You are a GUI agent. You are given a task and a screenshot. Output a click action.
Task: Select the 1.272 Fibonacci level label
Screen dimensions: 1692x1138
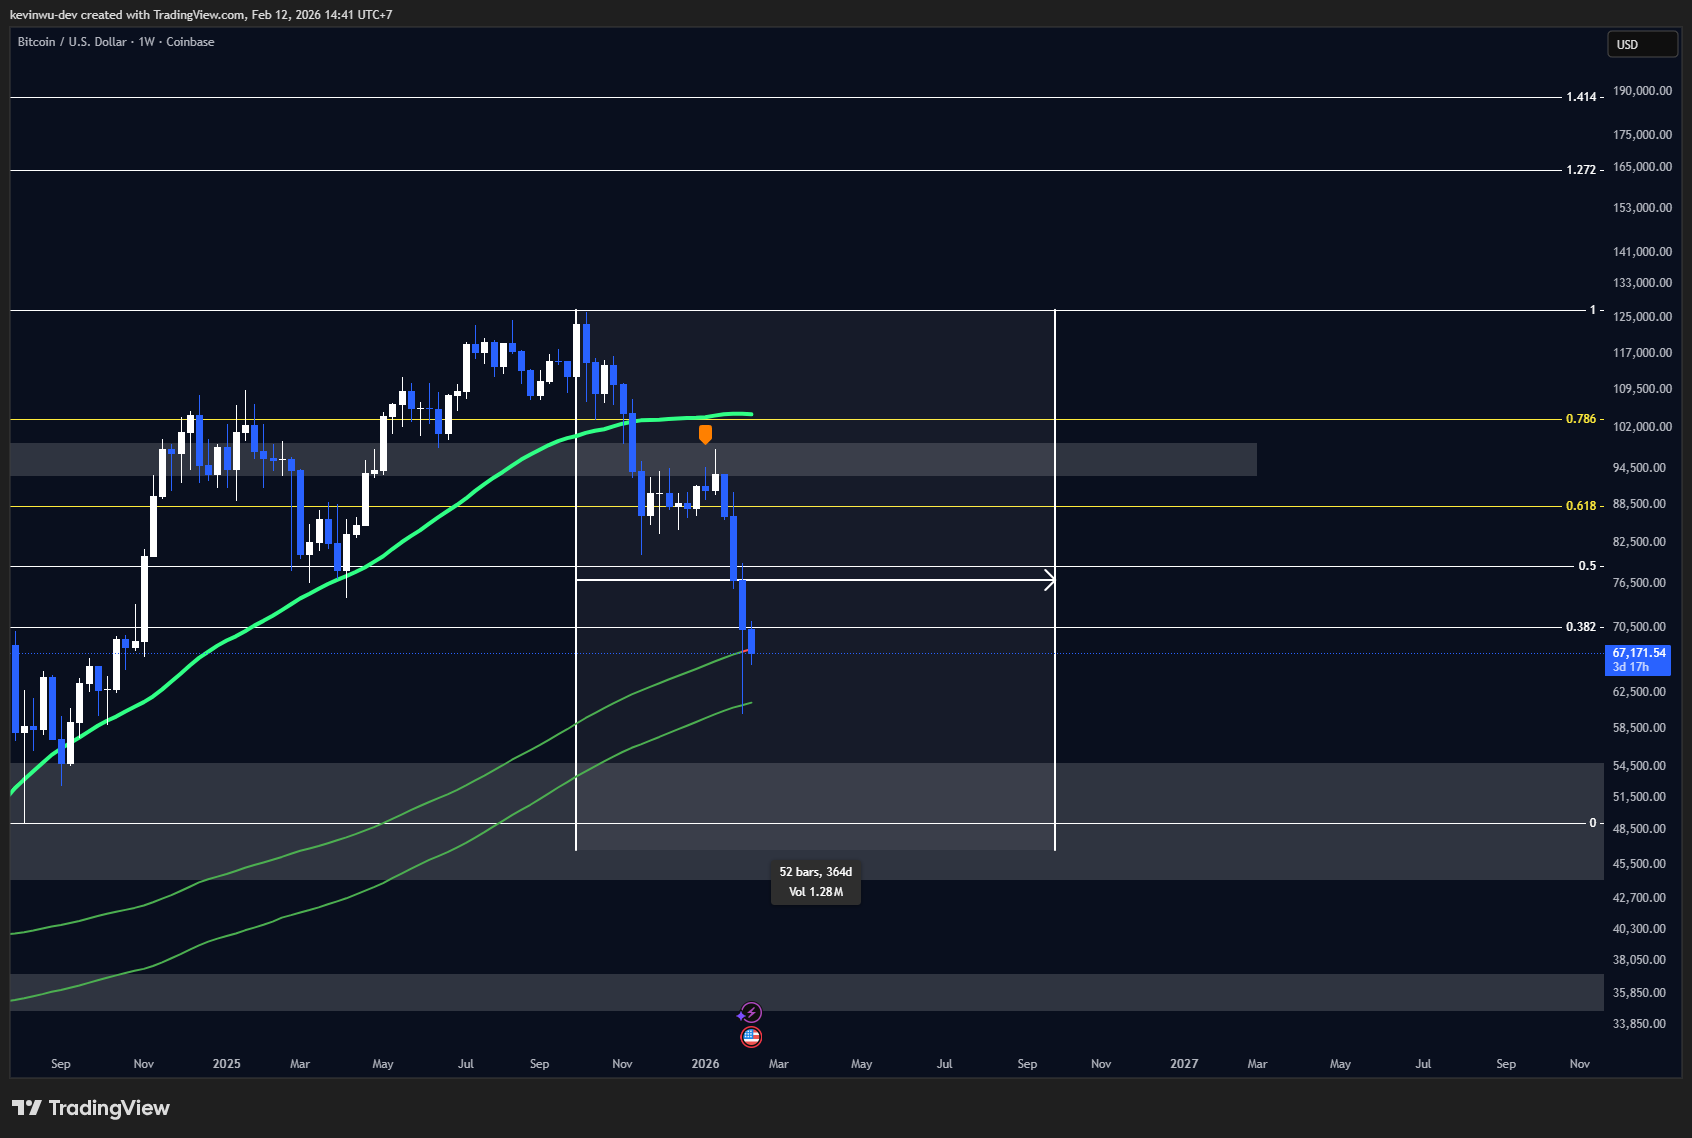click(x=1580, y=170)
